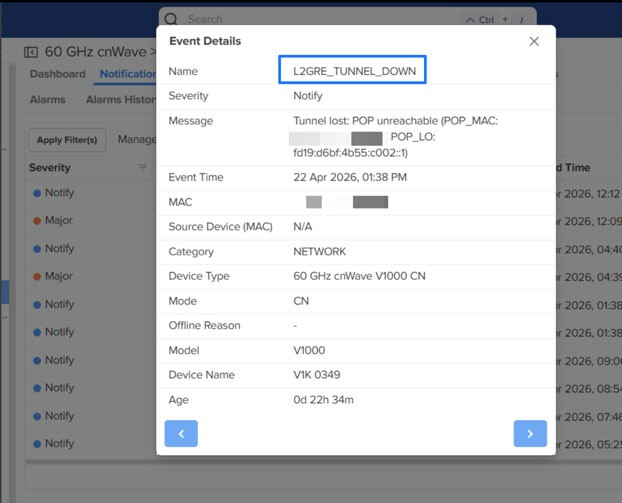This screenshot has width=622, height=503.
Task: Click the search magnifier icon
Action: 171,19
